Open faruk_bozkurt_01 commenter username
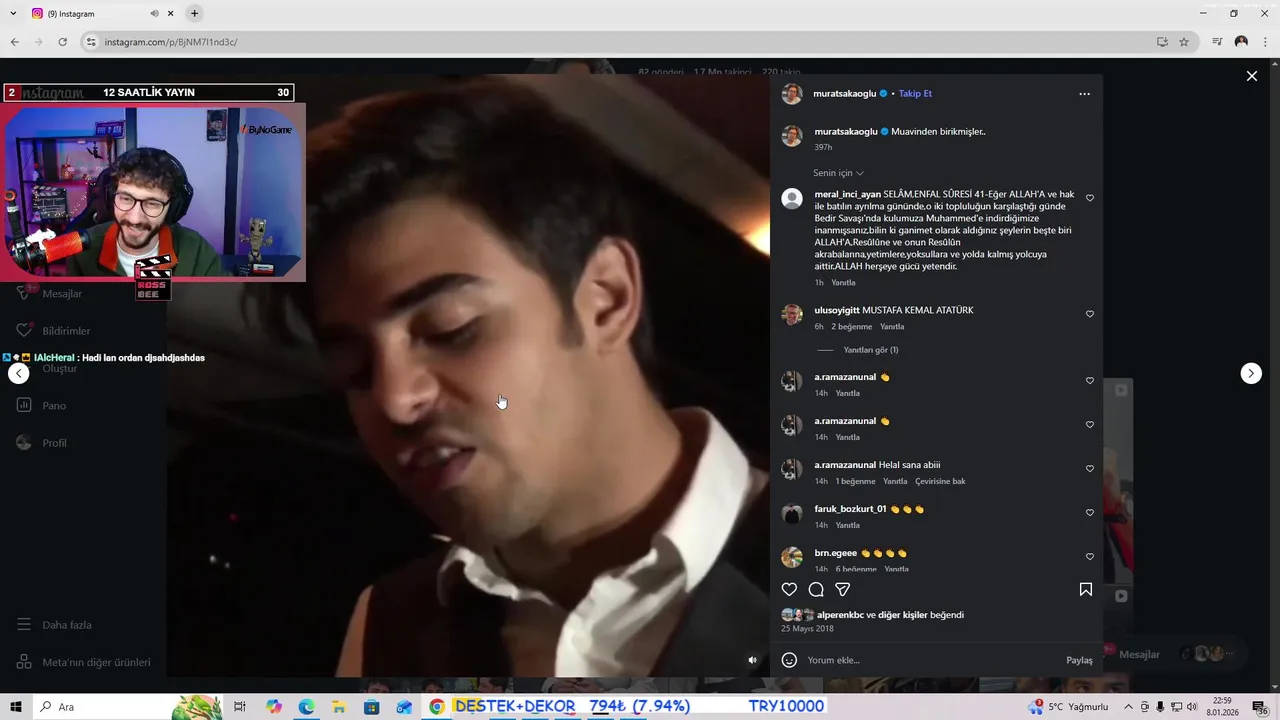Viewport: 1280px width, 720px height. point(850,509)
